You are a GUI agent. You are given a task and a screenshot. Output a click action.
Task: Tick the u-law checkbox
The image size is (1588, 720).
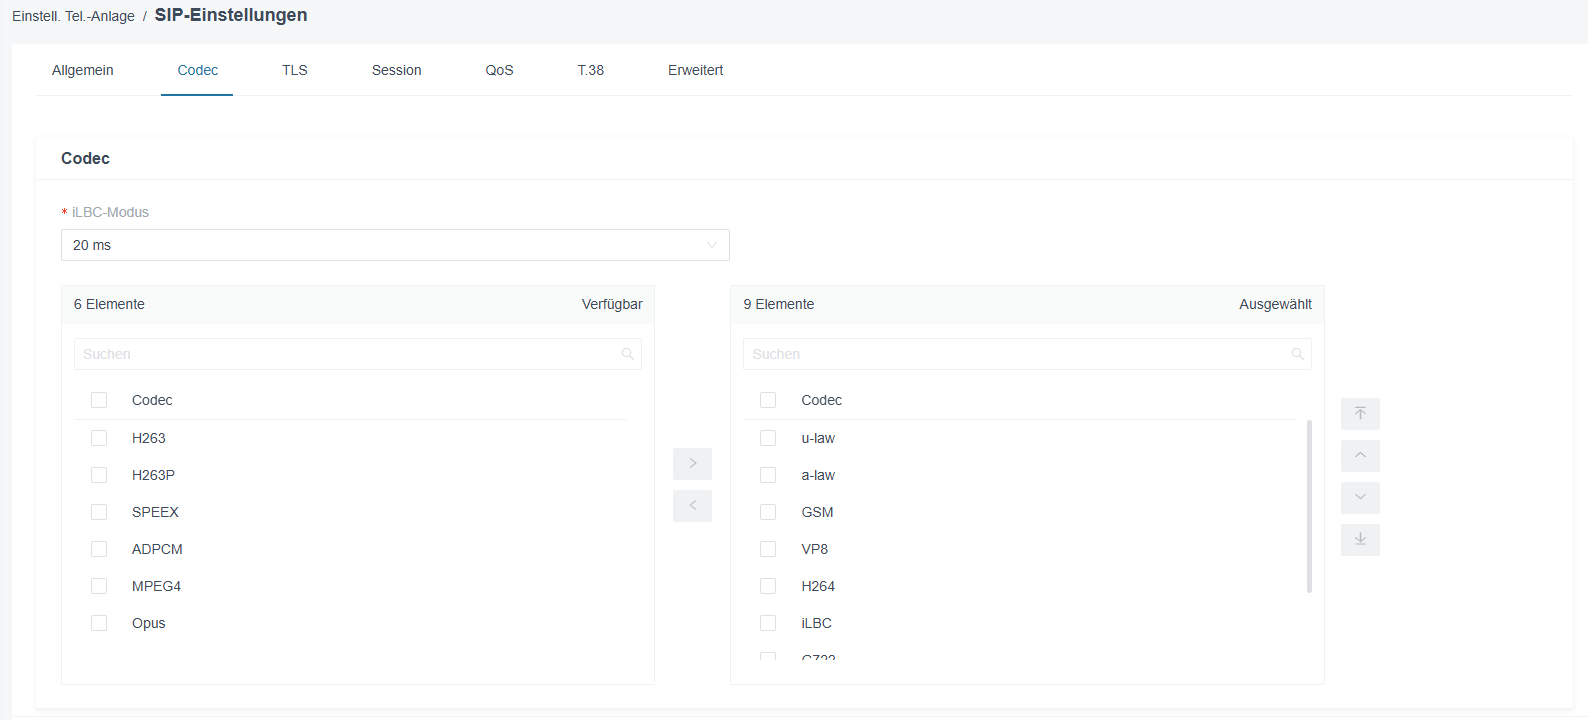click(x=768, y=438)
